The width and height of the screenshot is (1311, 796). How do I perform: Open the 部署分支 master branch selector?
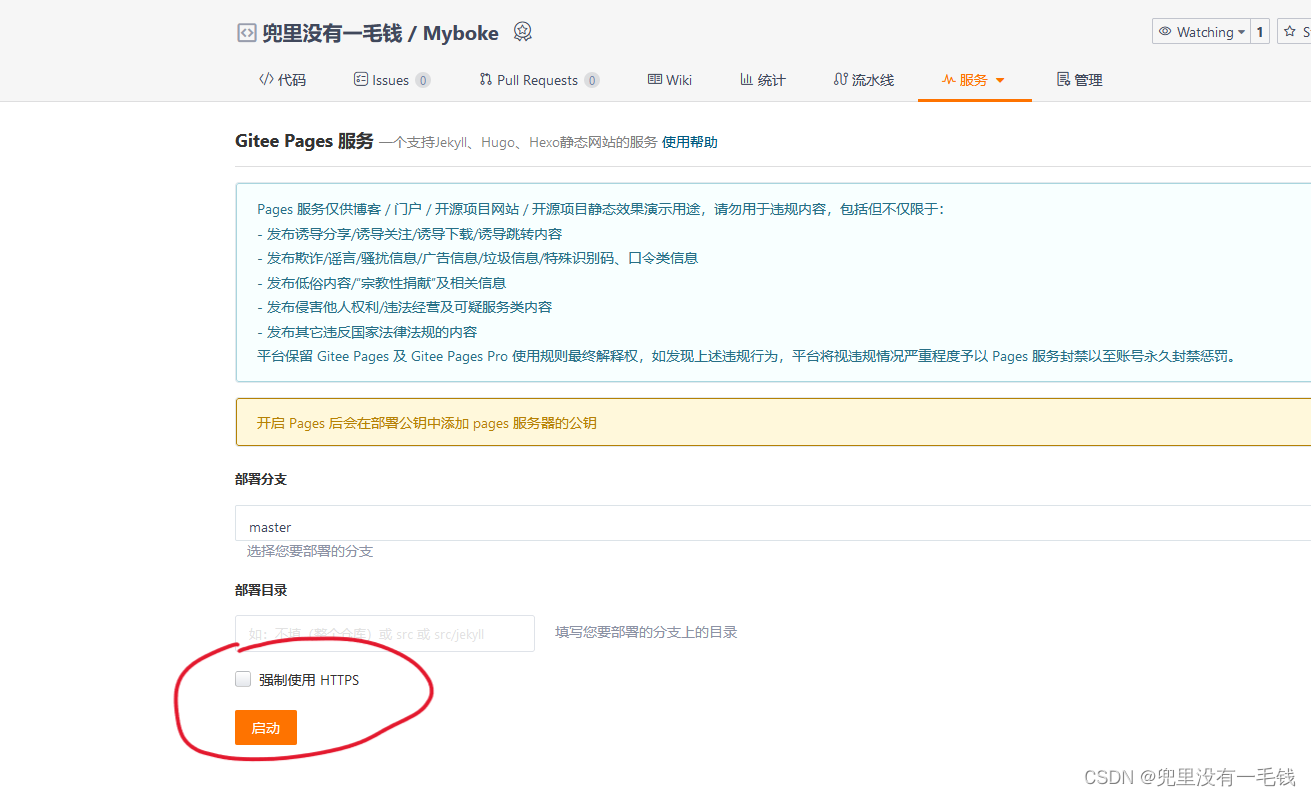point(773,523)
